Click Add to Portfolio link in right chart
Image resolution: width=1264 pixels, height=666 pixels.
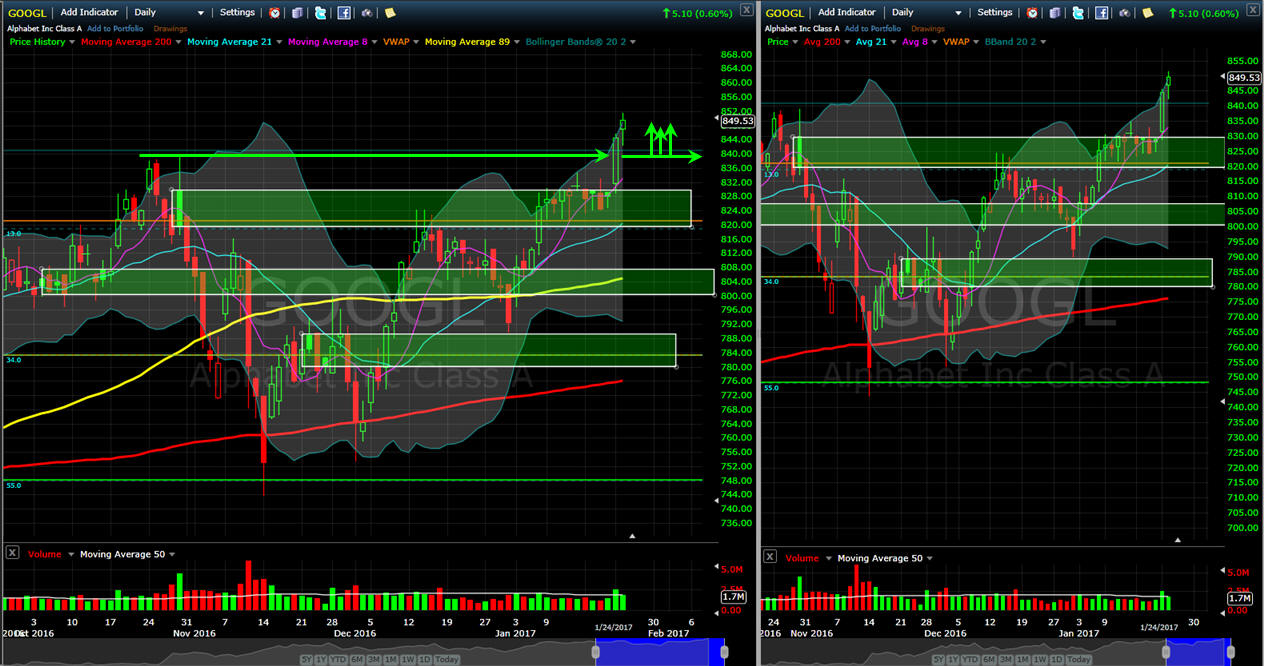[873, 29]
